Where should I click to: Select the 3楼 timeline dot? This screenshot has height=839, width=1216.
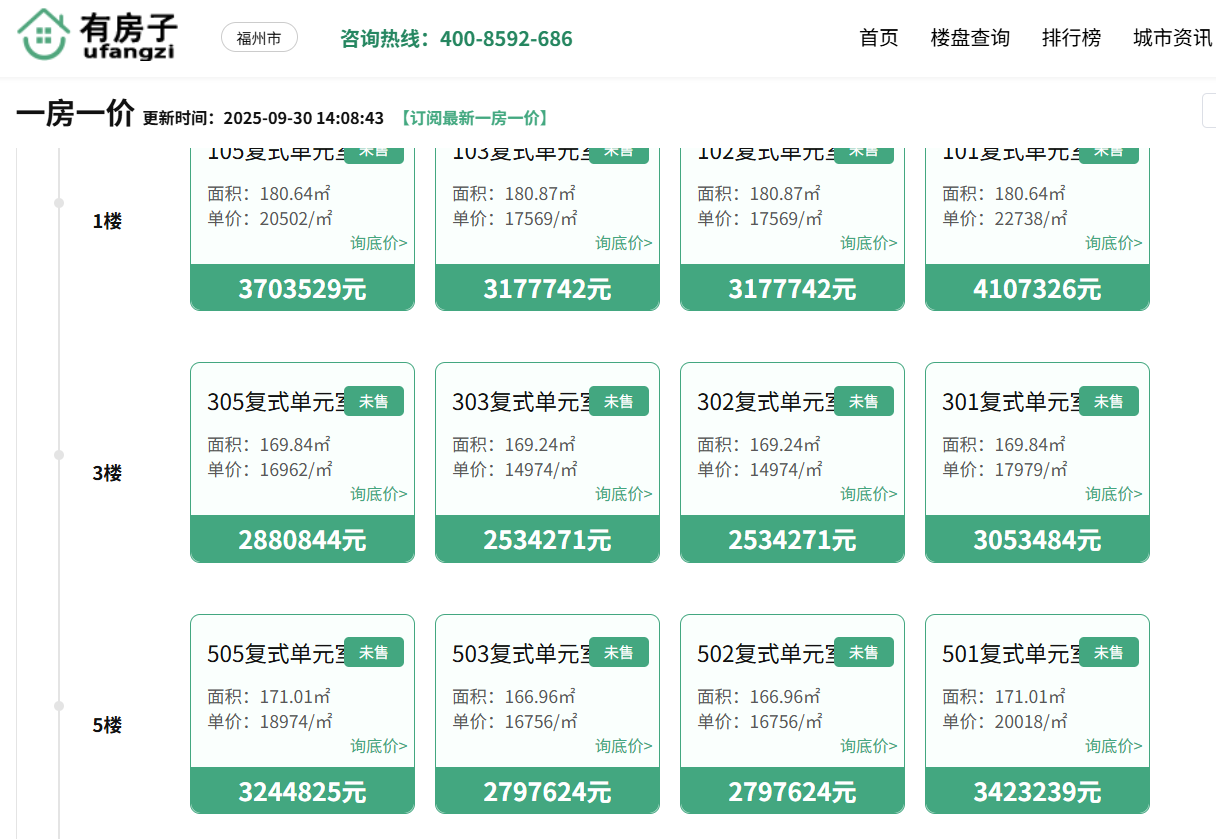[x=59, y=455]
